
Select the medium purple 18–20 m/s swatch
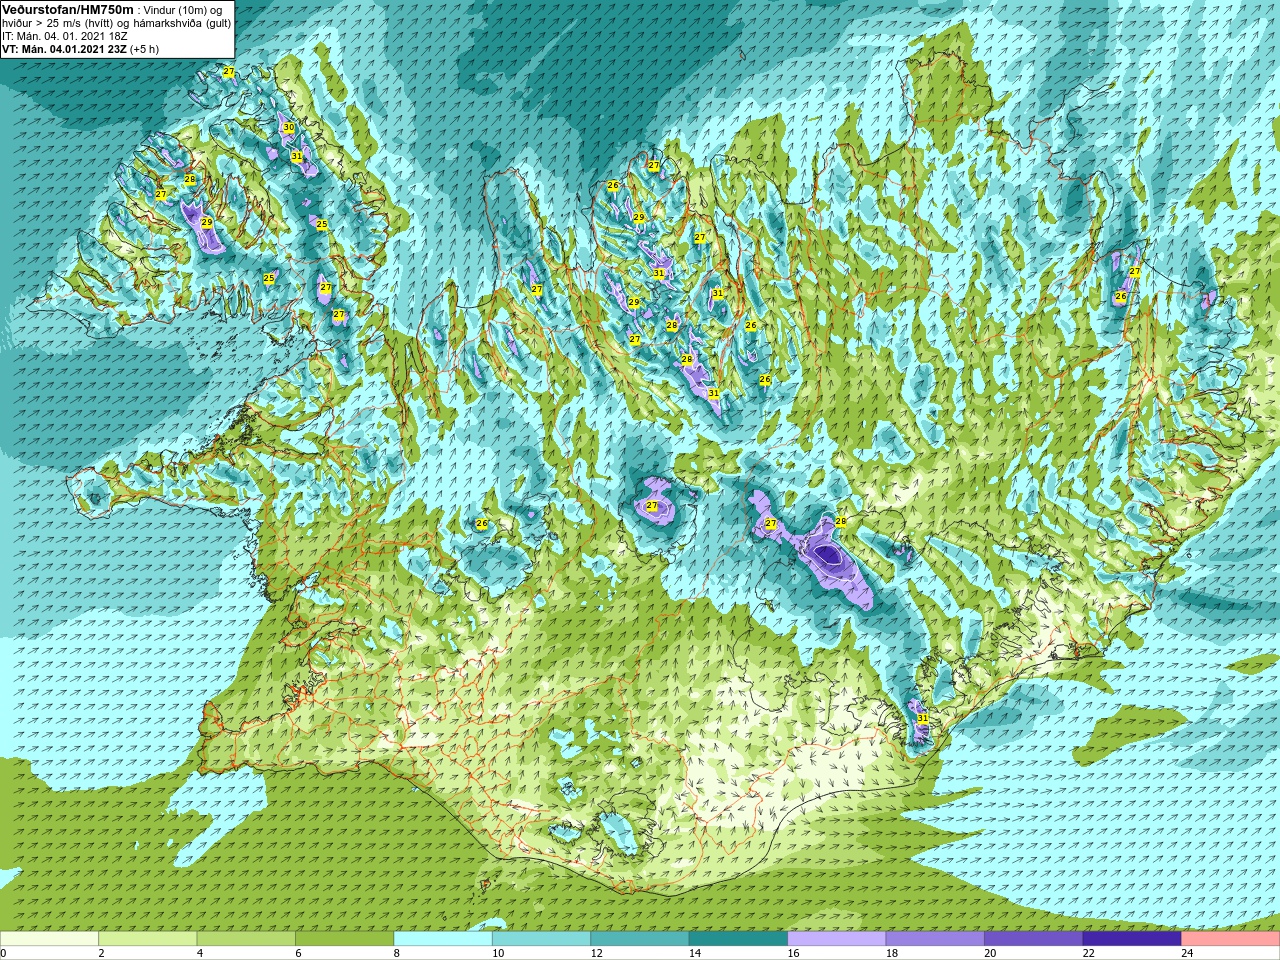click(935, 939)
